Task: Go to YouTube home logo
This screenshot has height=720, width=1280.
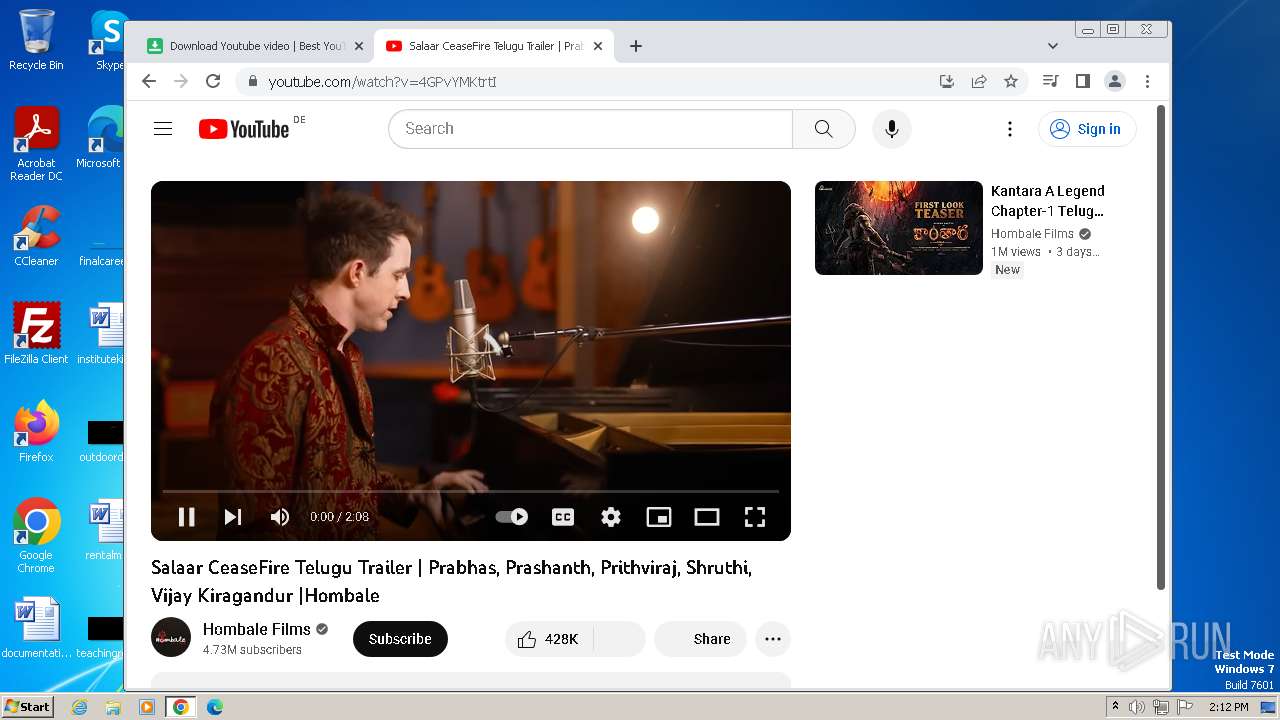Action: (244, 129)
